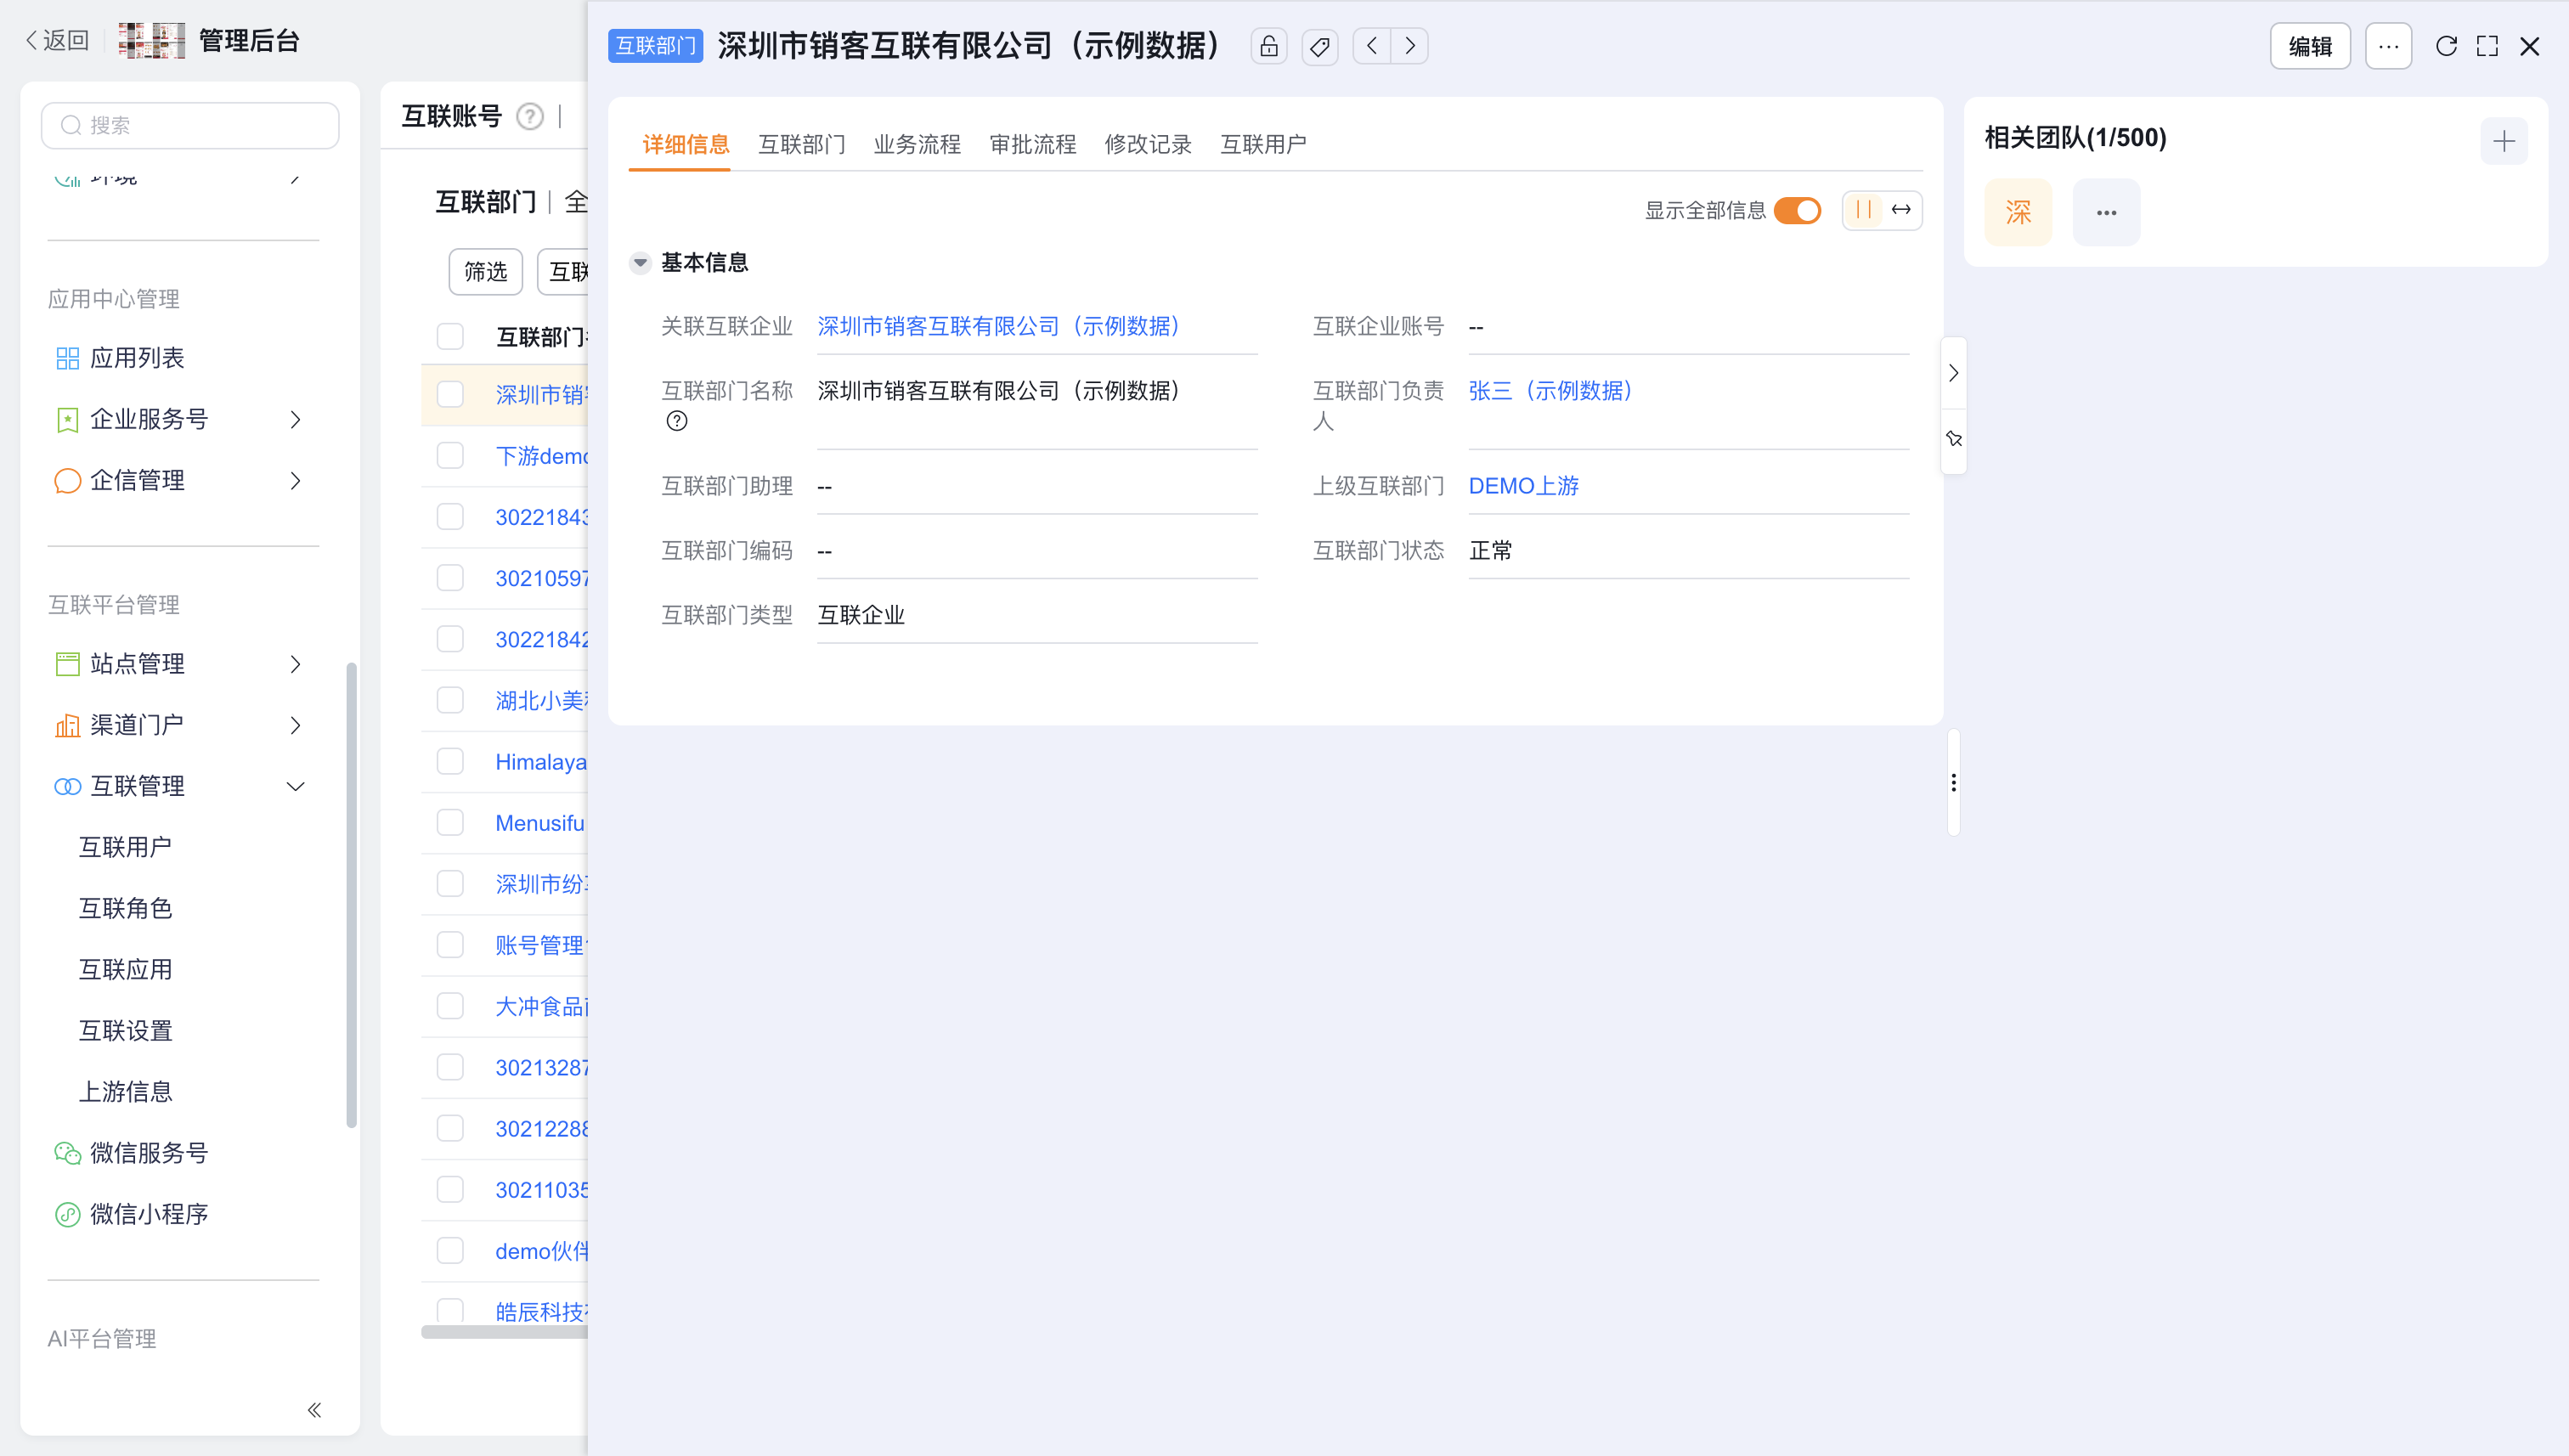Click the tag icon beside the title
Image resolution: width=2569 pixels, height=1456 pixels.
pos(1320,46)
